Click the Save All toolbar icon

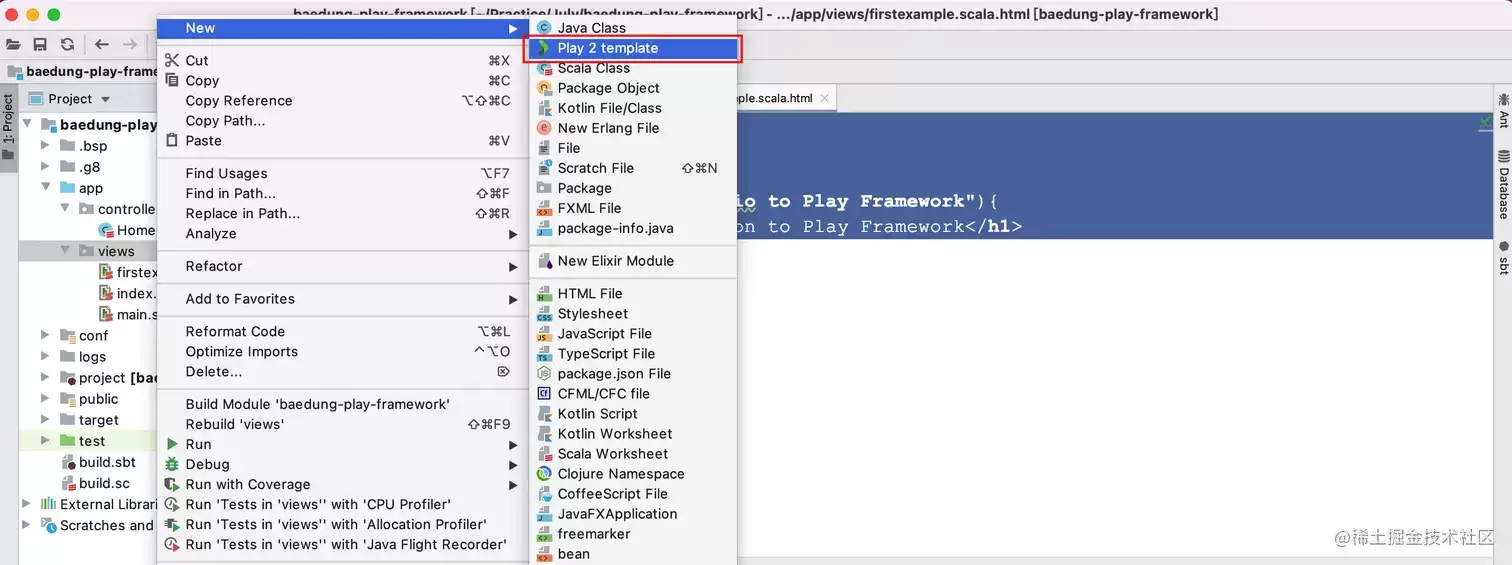(x=40, y=44)
